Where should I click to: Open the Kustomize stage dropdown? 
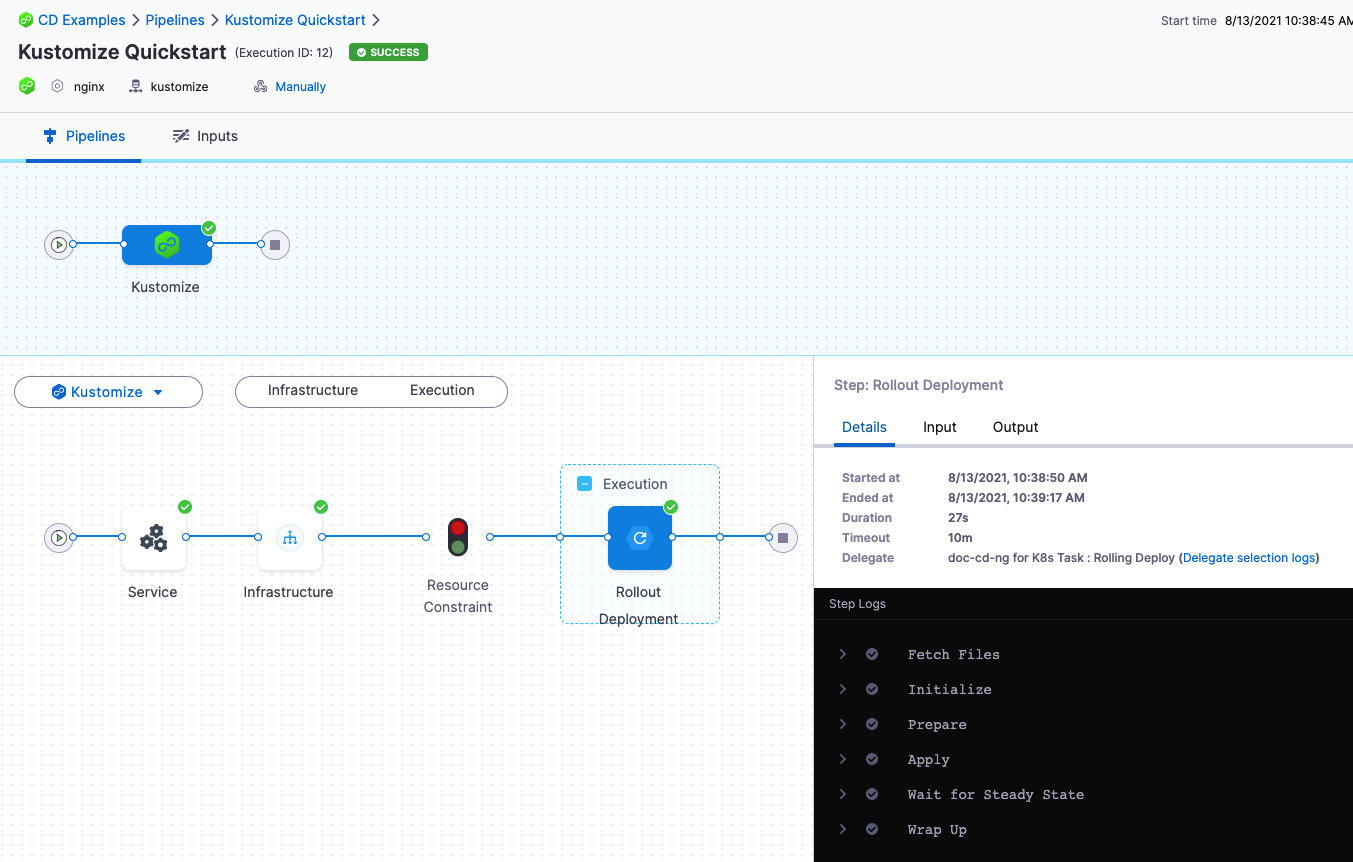click(x=108, y=392)
